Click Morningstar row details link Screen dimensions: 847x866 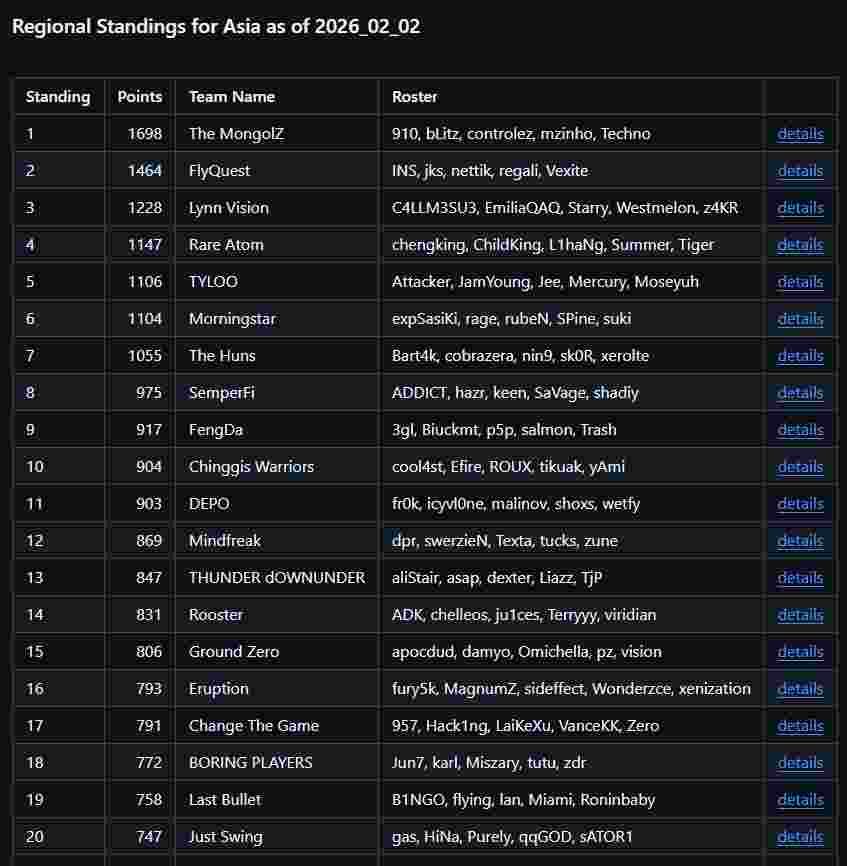[x=800, y=319]
